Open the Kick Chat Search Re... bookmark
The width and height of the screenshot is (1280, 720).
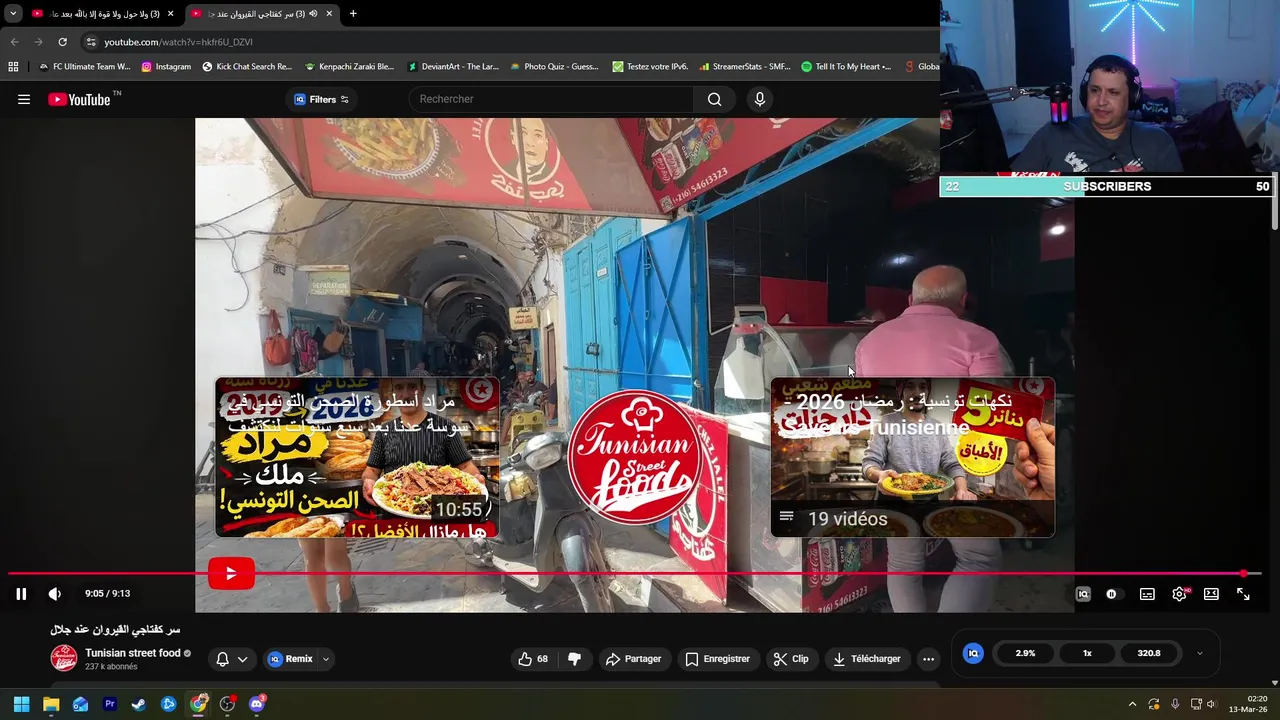[246, 67]
